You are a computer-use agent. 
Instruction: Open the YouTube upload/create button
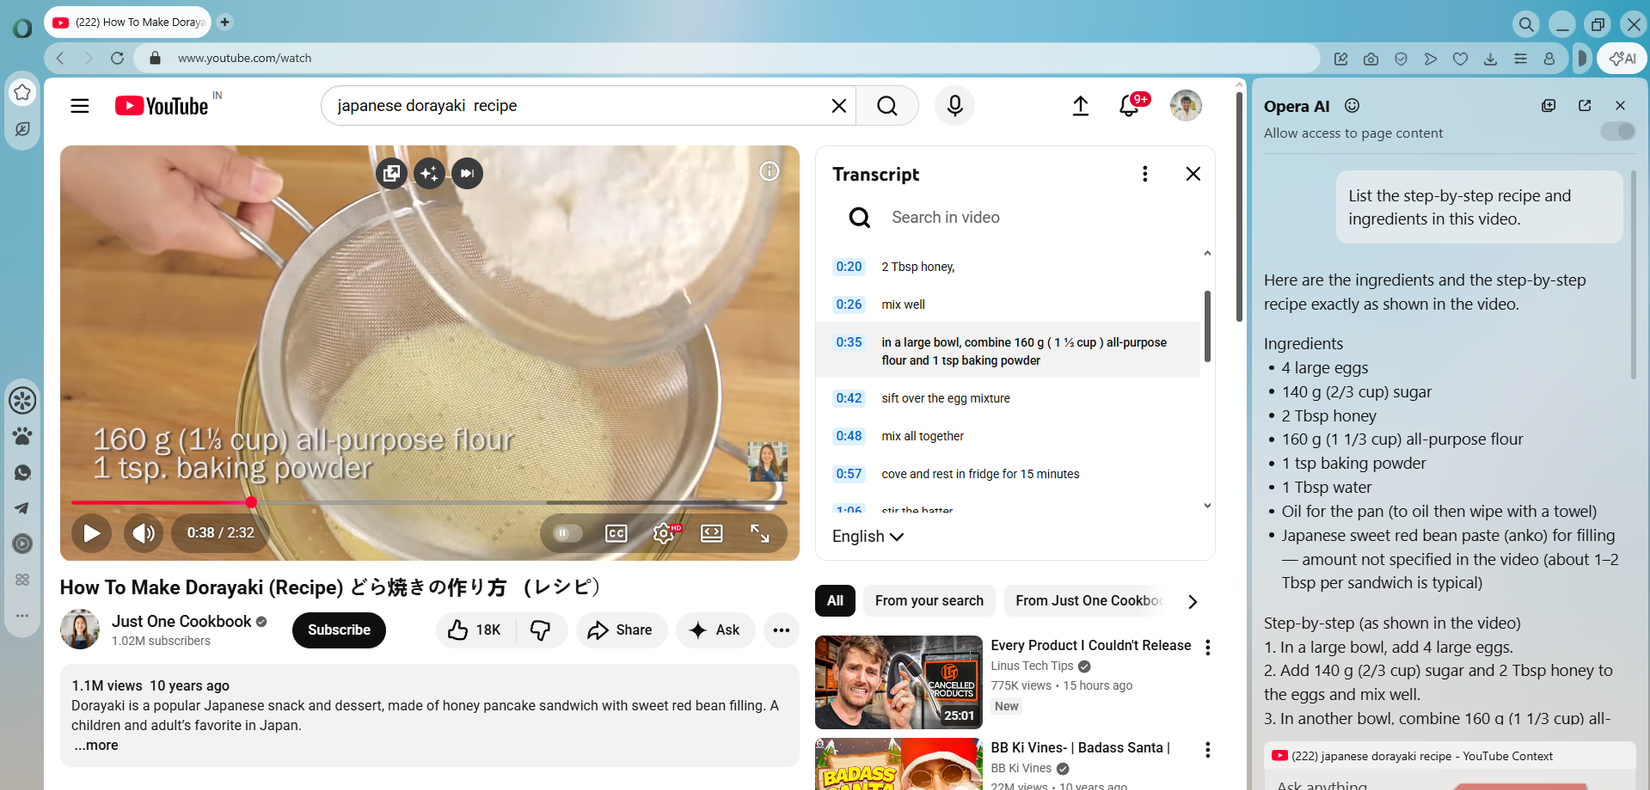1081,106
